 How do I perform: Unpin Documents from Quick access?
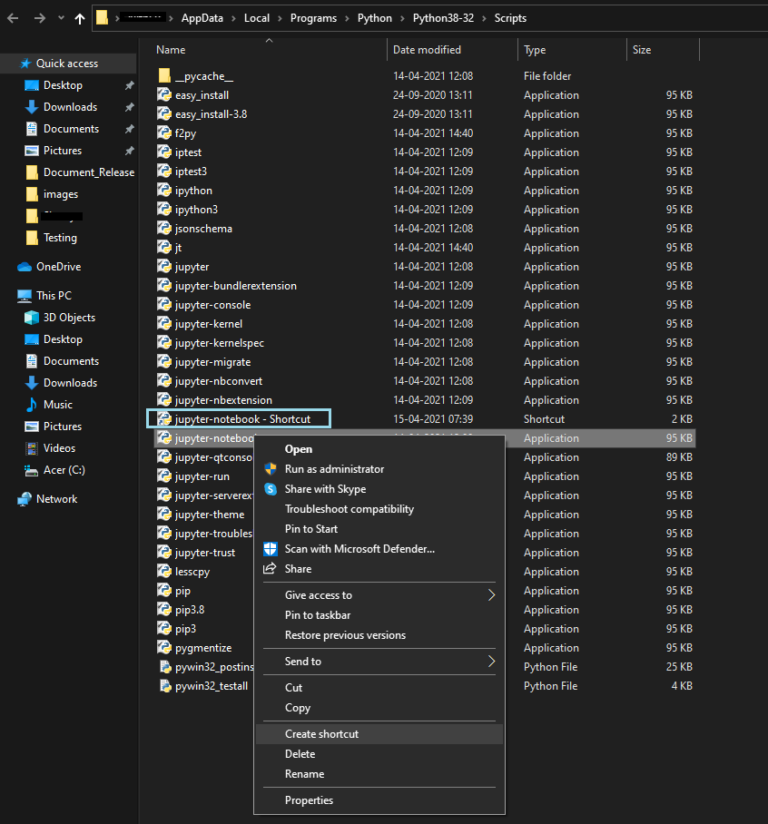(129, 129)
